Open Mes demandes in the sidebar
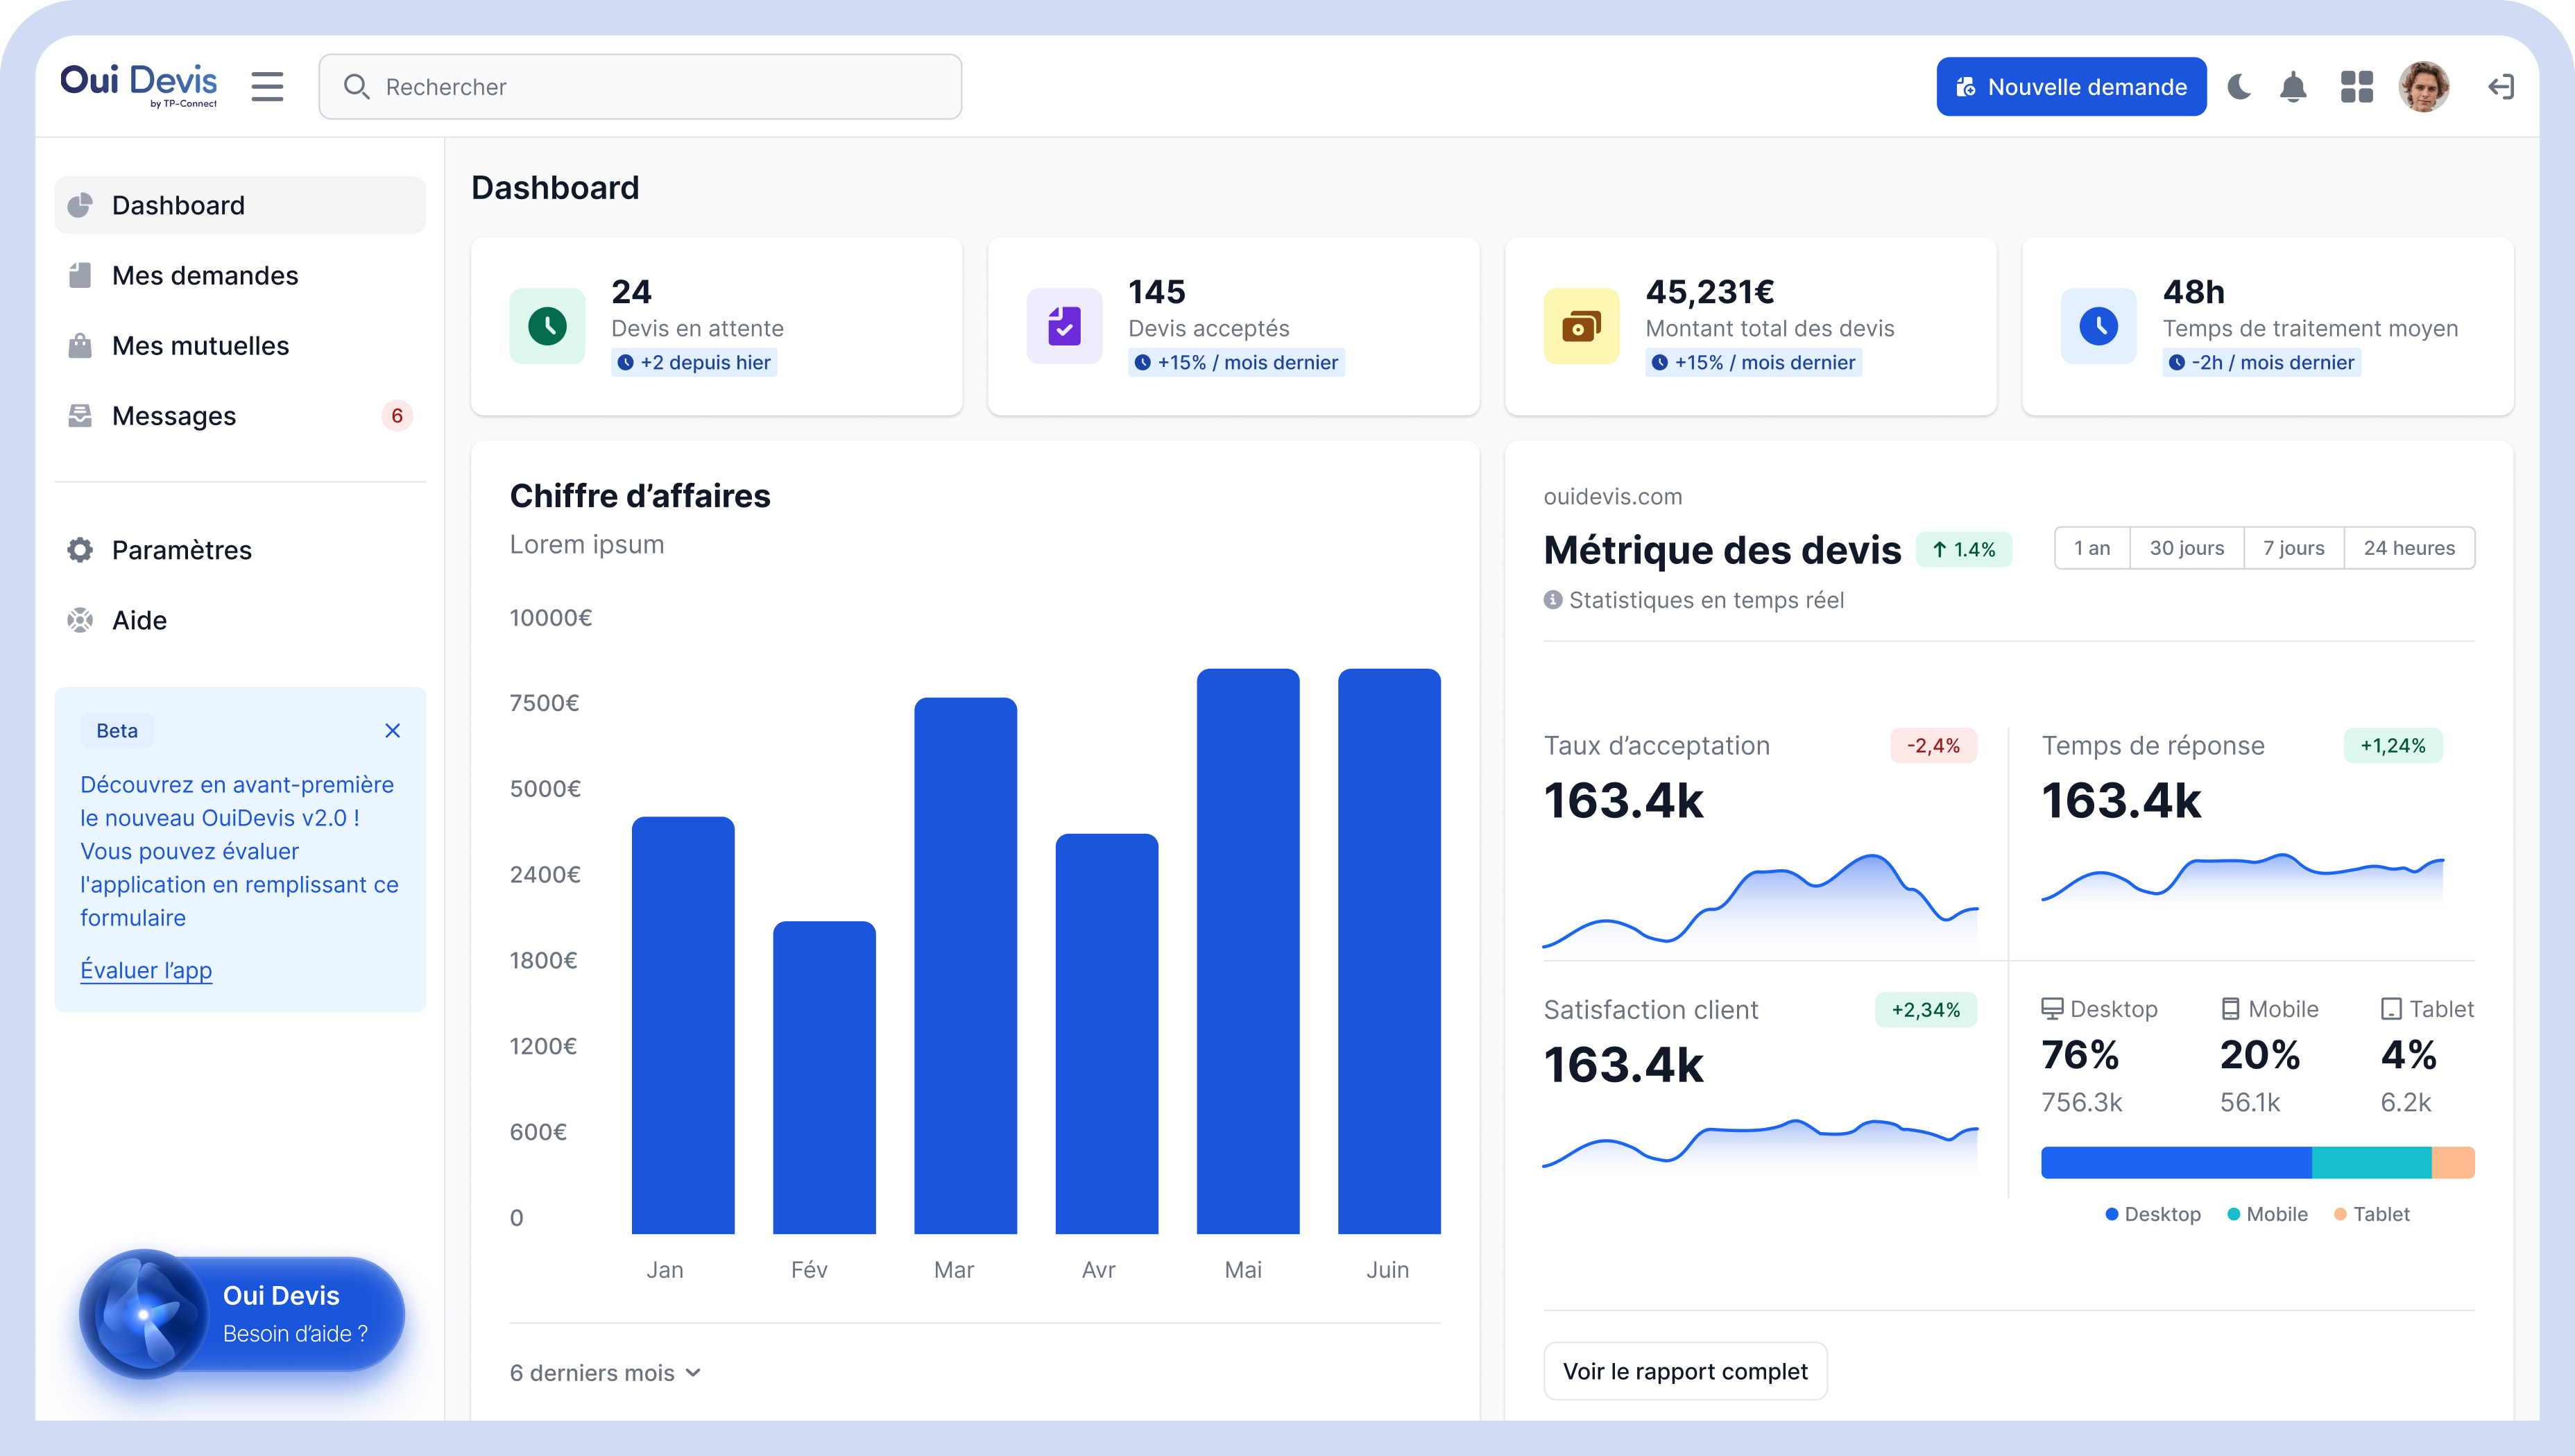 (205, 275)
